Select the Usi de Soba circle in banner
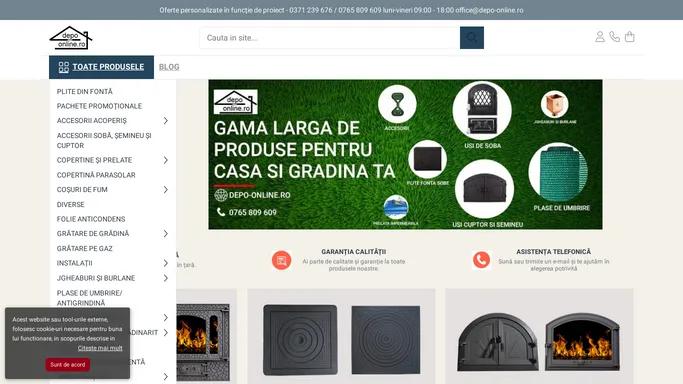Screen dimensions: 683x384 (x=482, y=111)
